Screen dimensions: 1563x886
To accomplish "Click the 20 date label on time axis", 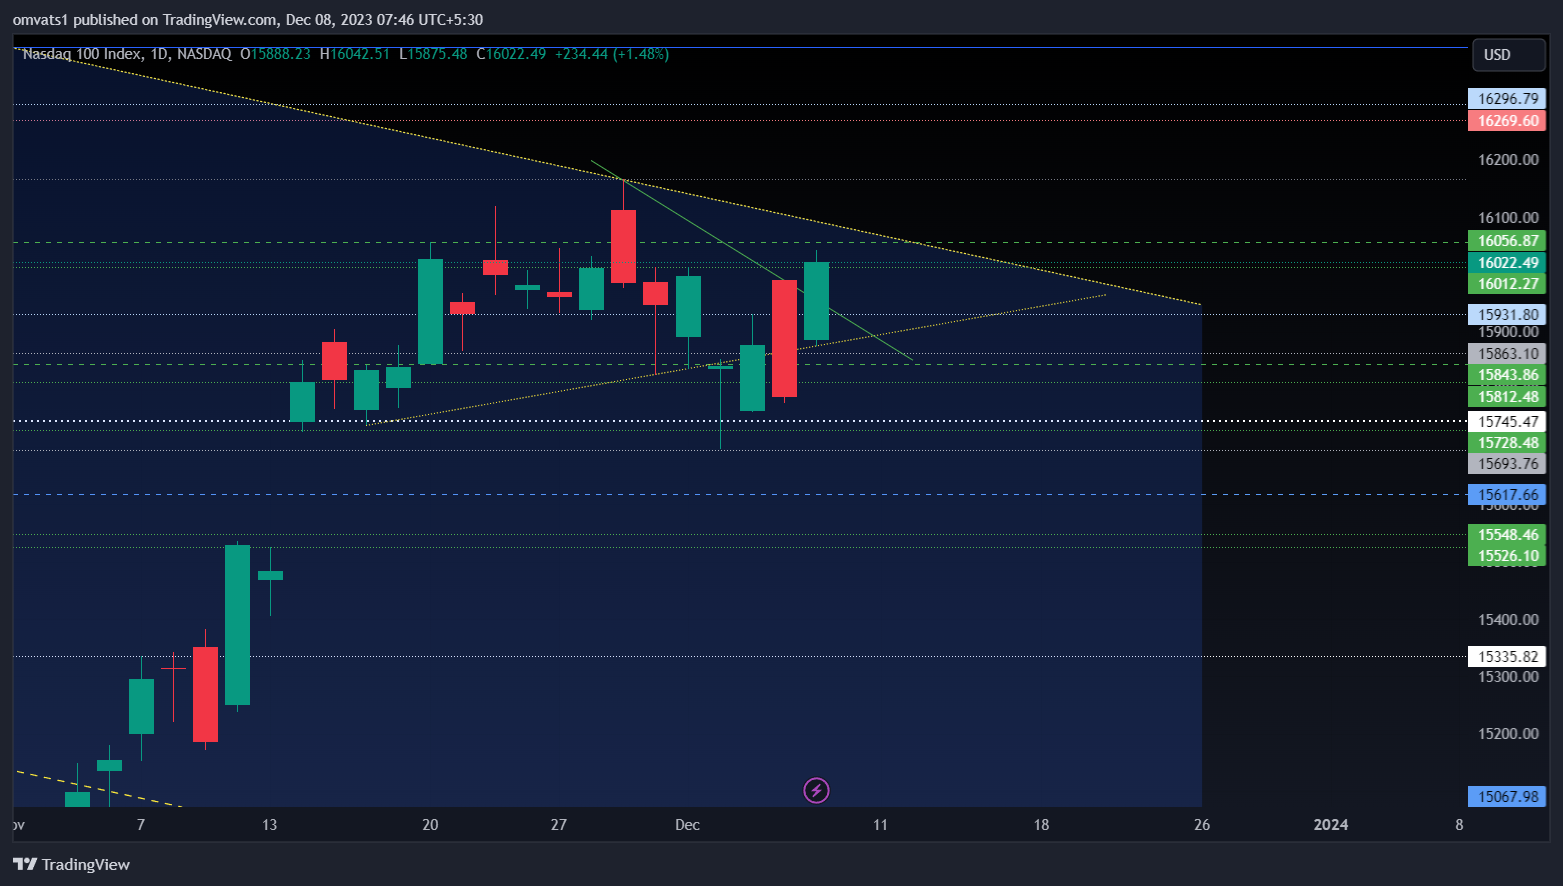I will pyautogui.click(x=430, y=825).
